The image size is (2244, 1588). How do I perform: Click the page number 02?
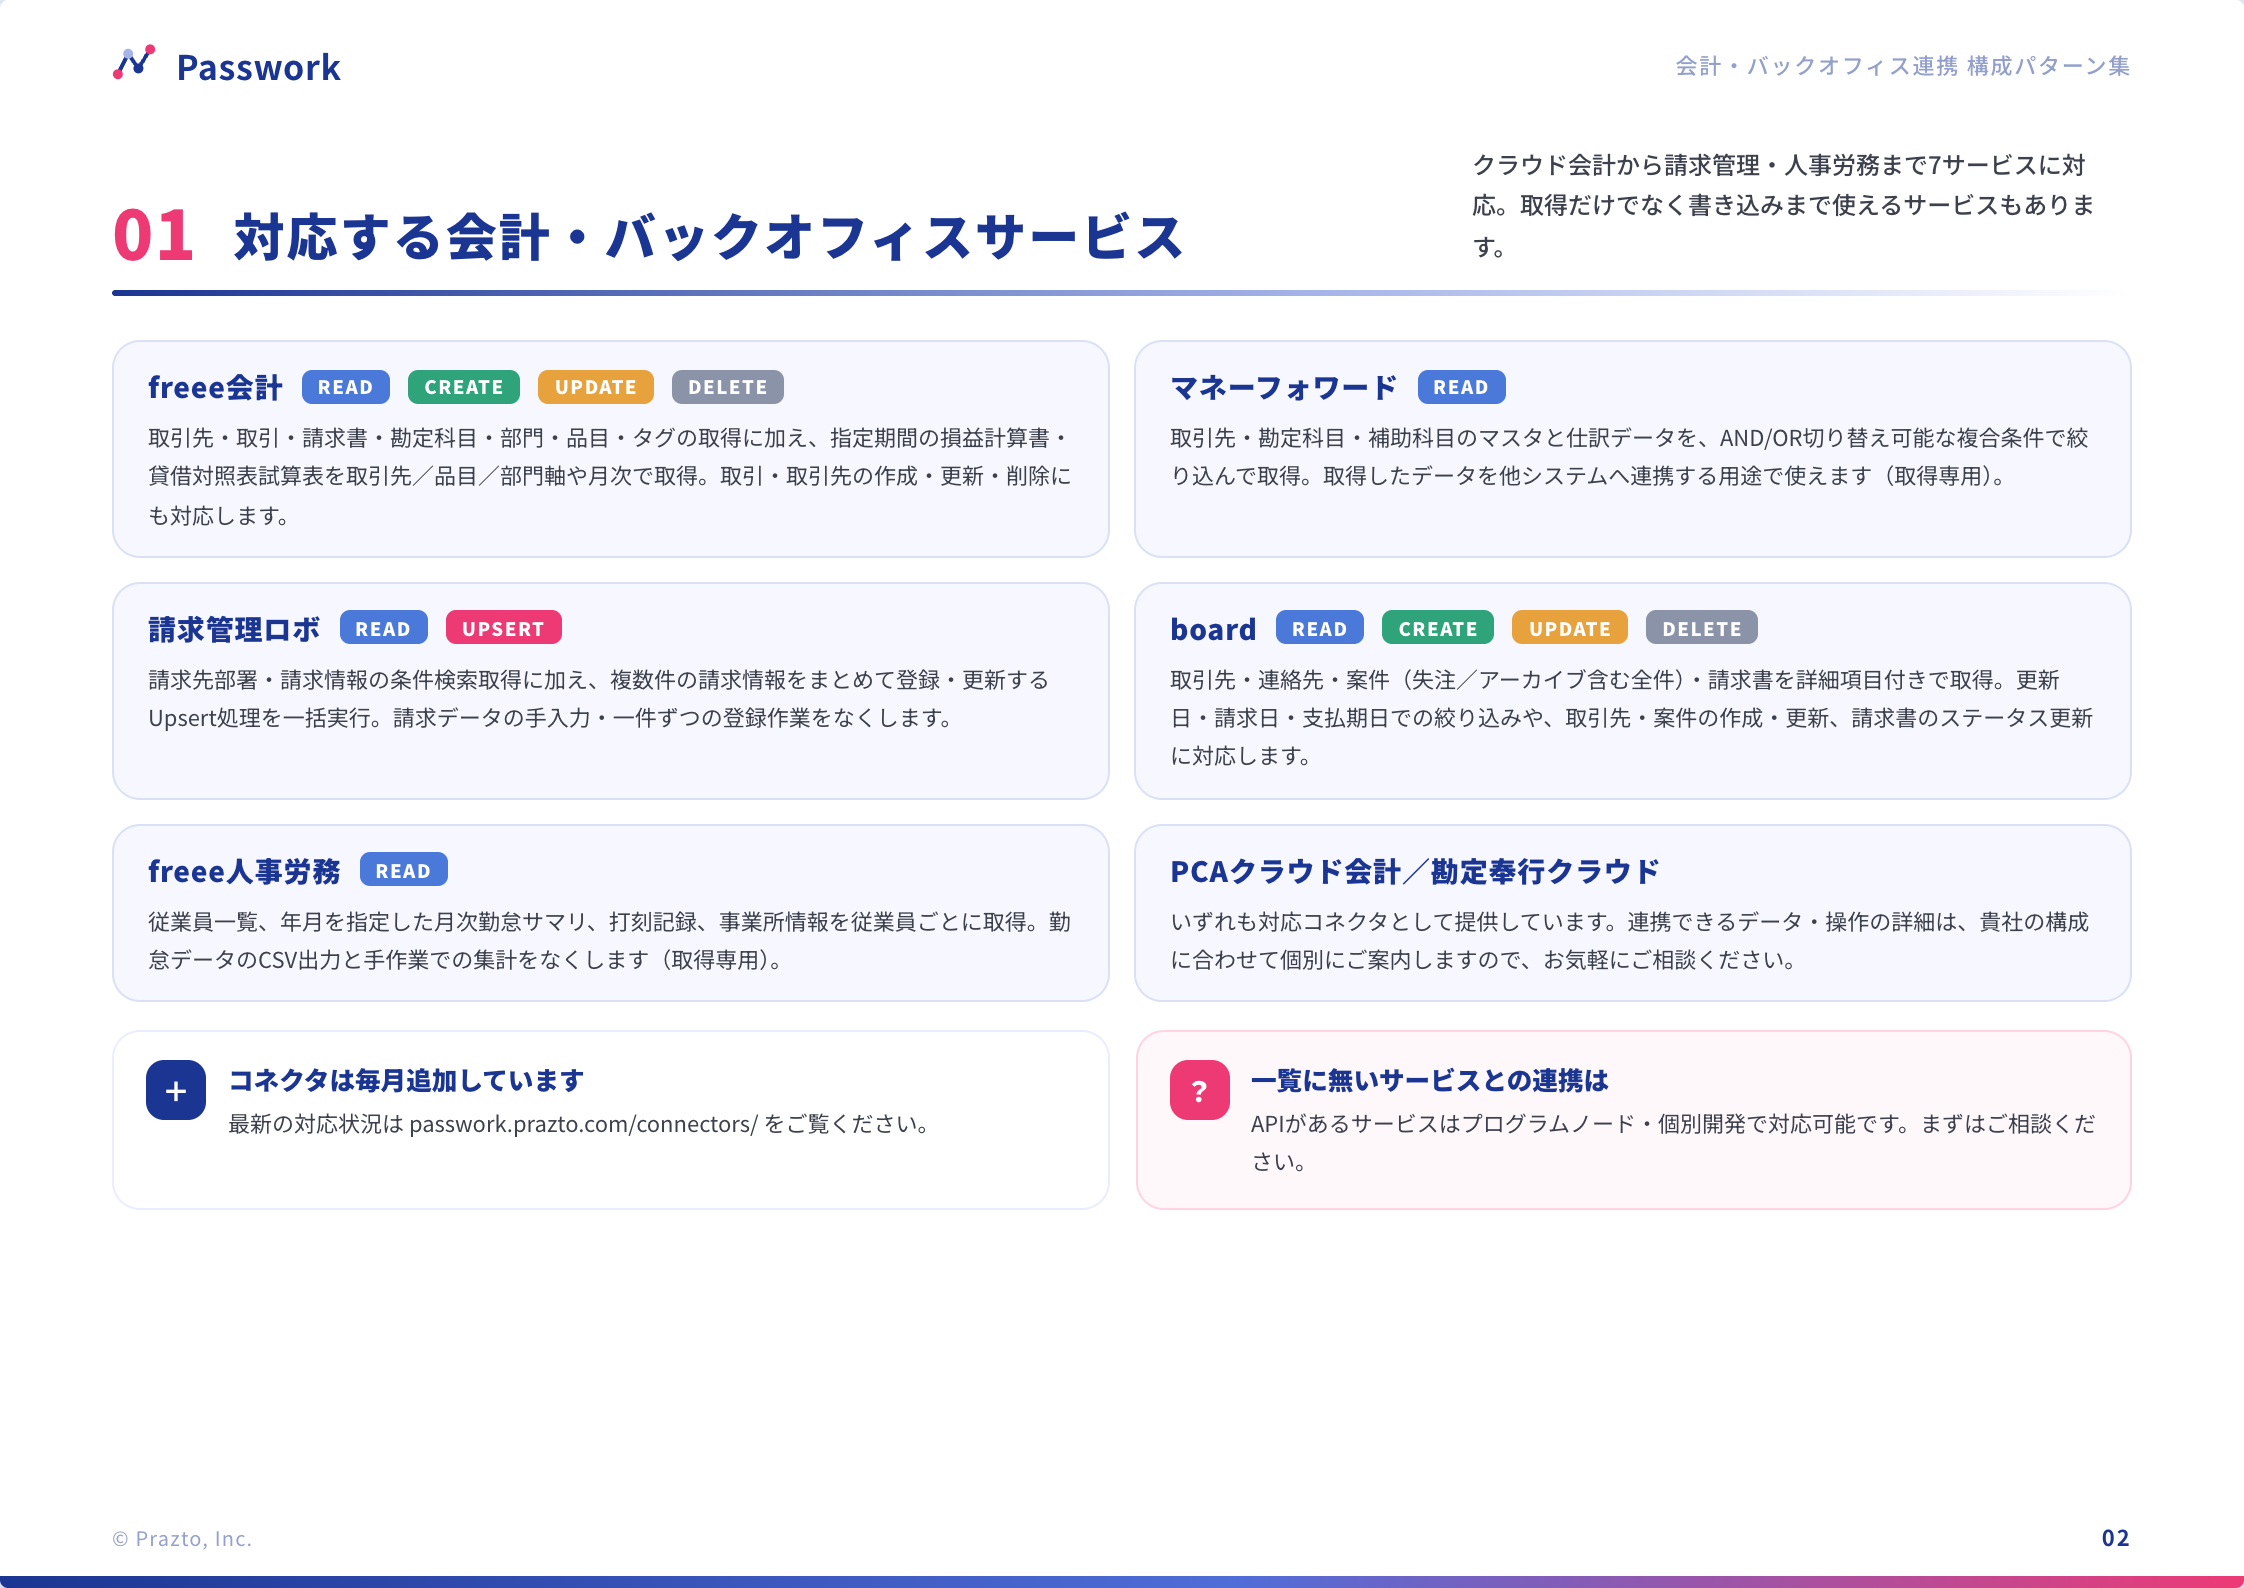tap(2116, 1538)
